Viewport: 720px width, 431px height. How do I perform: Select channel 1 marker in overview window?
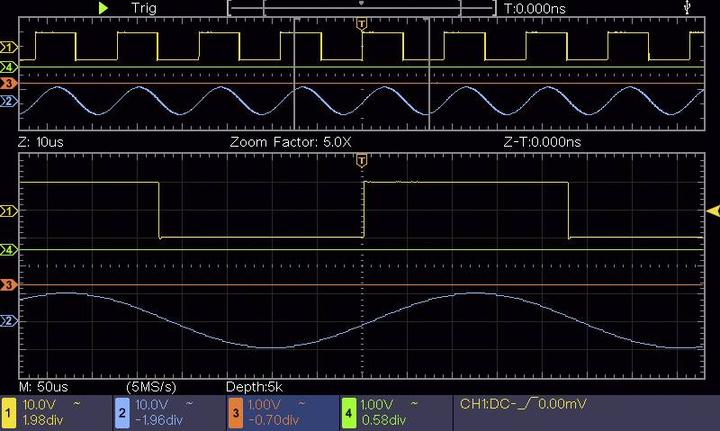pos(8,47)
